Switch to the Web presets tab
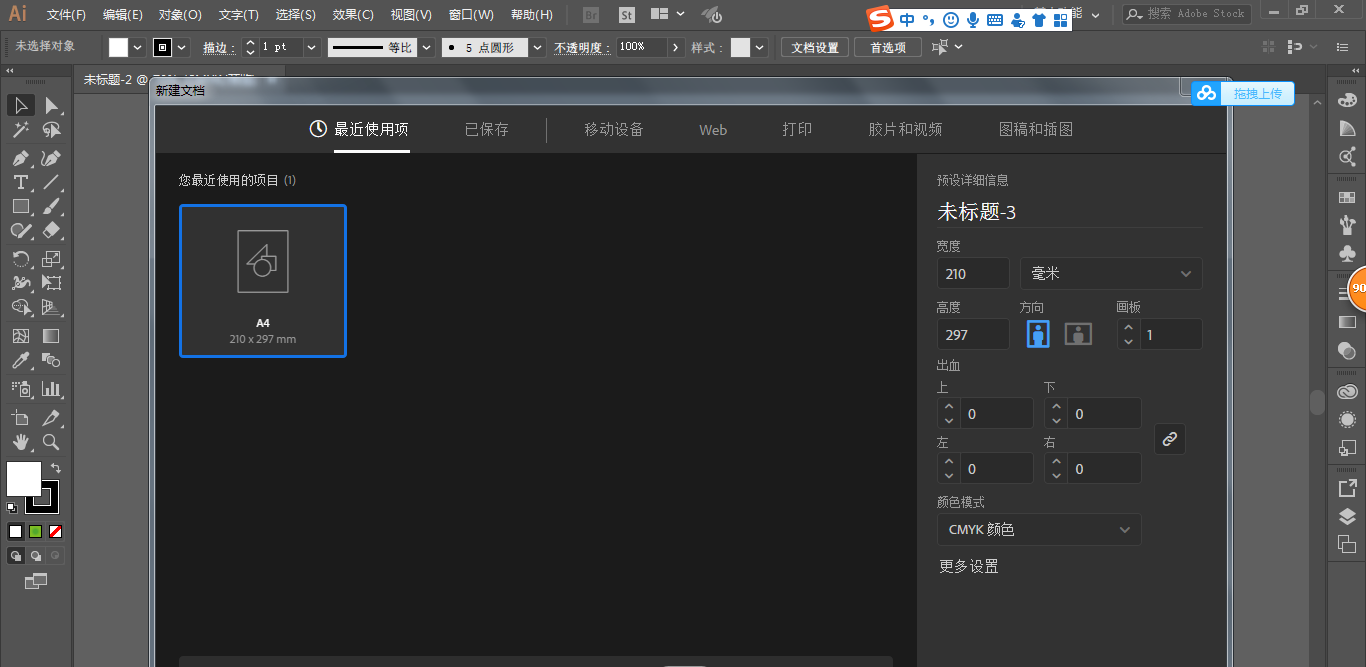 tap(713, 130)
